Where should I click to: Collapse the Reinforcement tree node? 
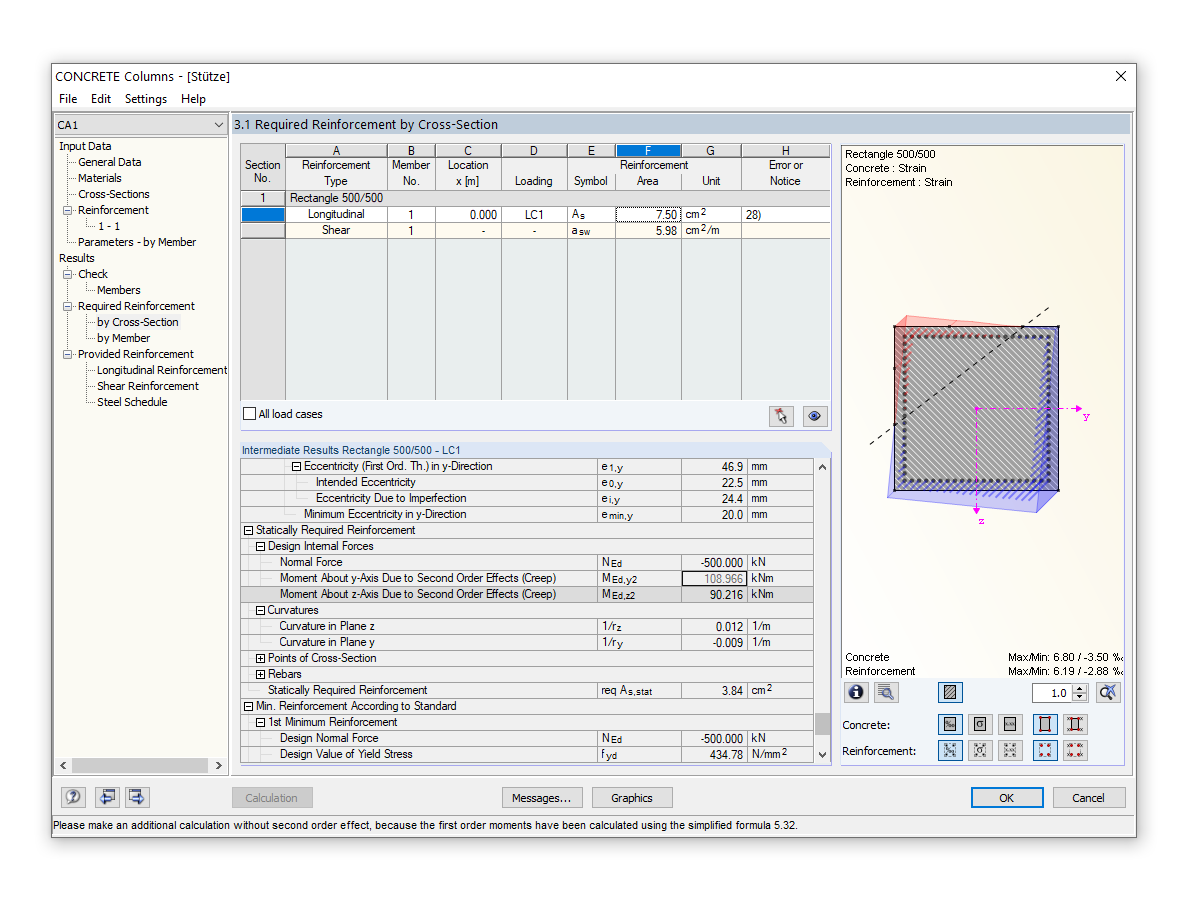click(68, 210)
